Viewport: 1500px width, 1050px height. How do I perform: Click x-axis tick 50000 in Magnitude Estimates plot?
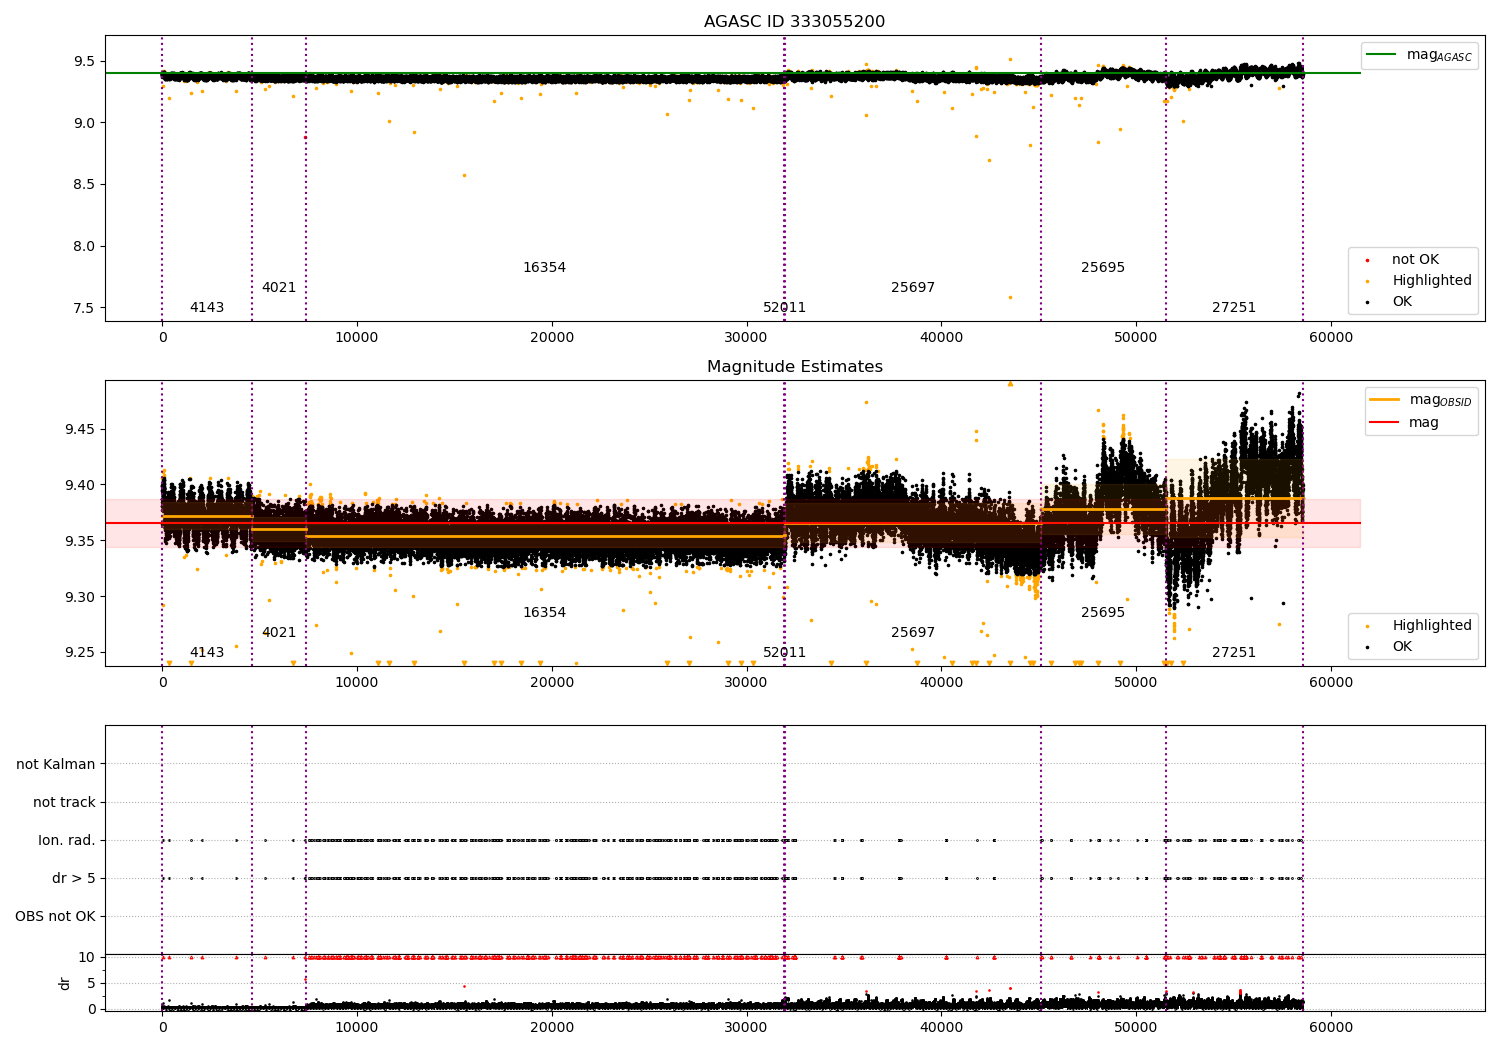click(x=1136, y=682)
